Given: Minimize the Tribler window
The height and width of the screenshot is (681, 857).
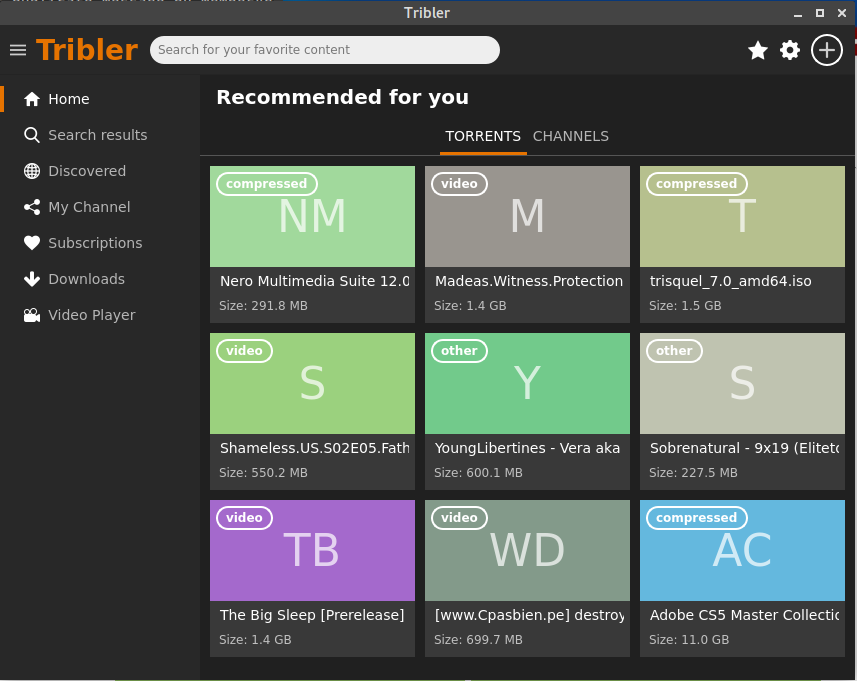Looking at the screenshot, I should (x=798, y=14).
